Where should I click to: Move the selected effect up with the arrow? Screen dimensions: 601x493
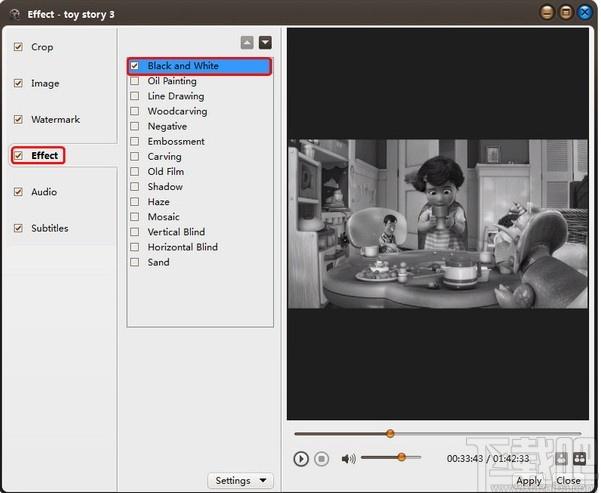click(247, 43)
